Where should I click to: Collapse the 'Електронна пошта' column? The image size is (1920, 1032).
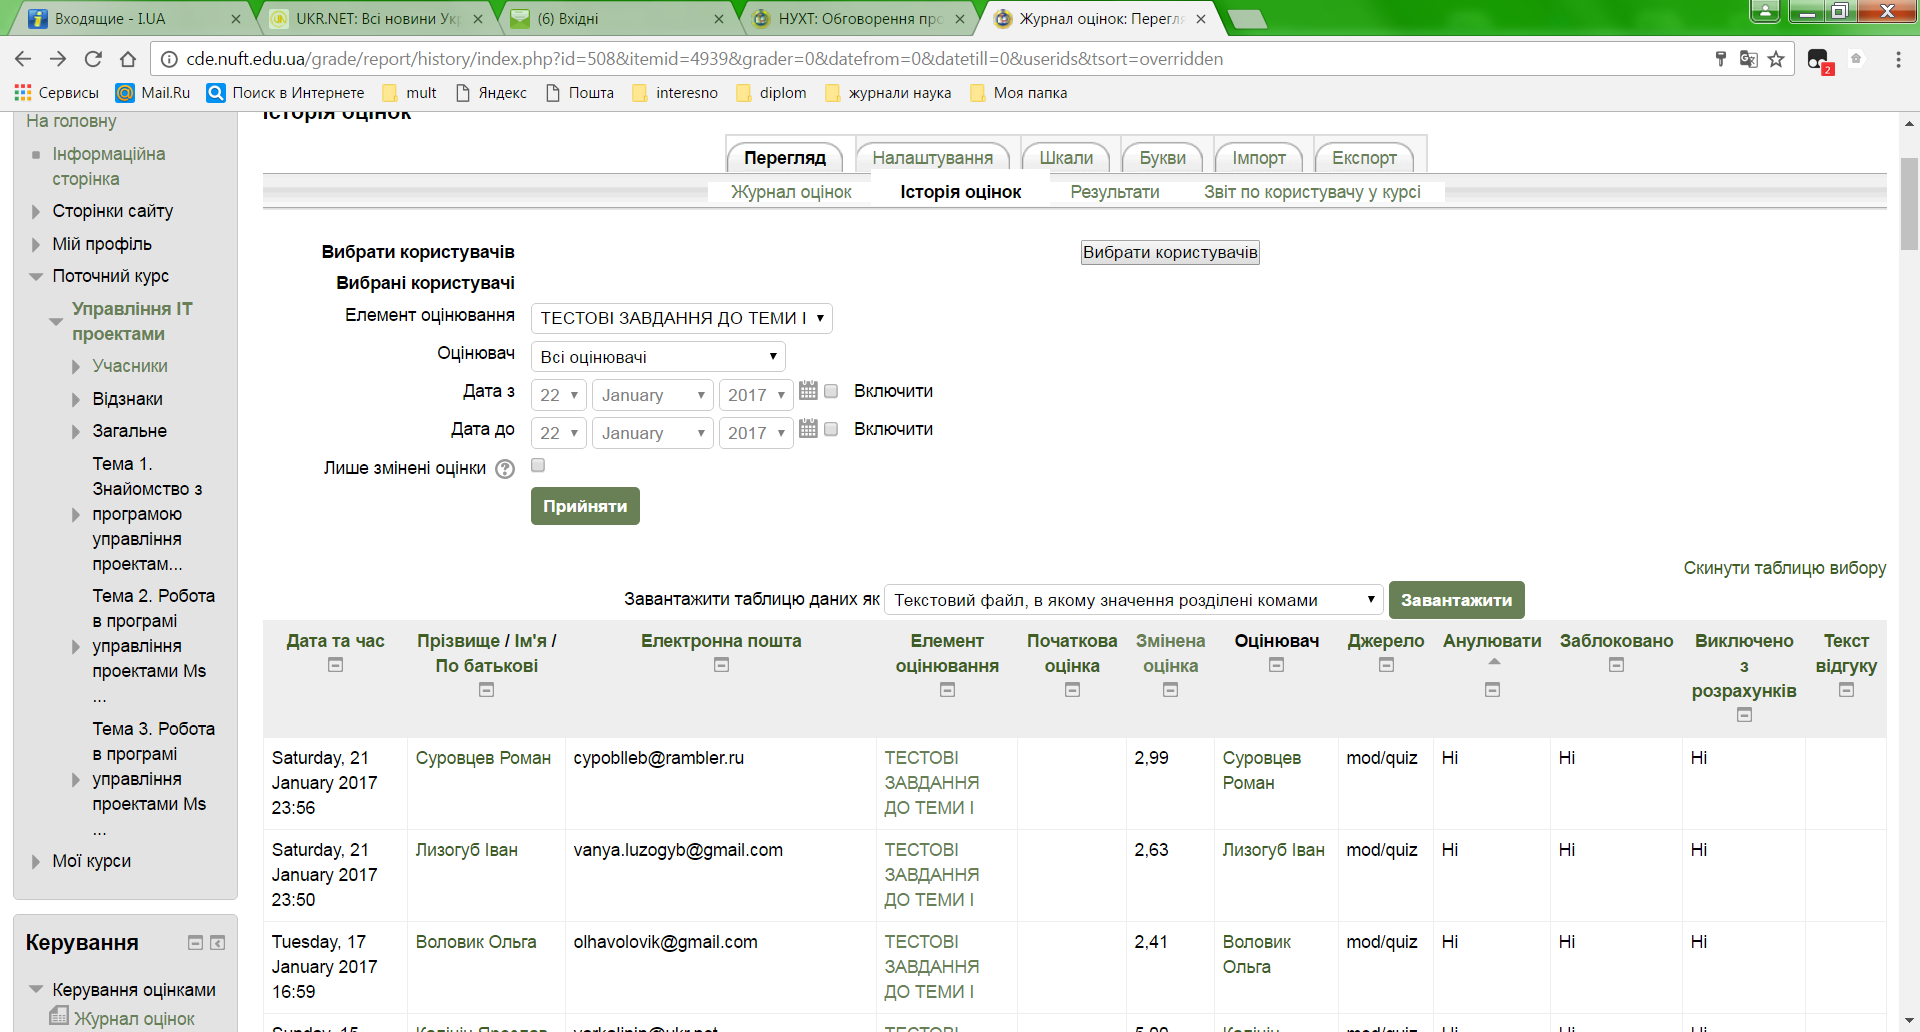tap(721, 665)
